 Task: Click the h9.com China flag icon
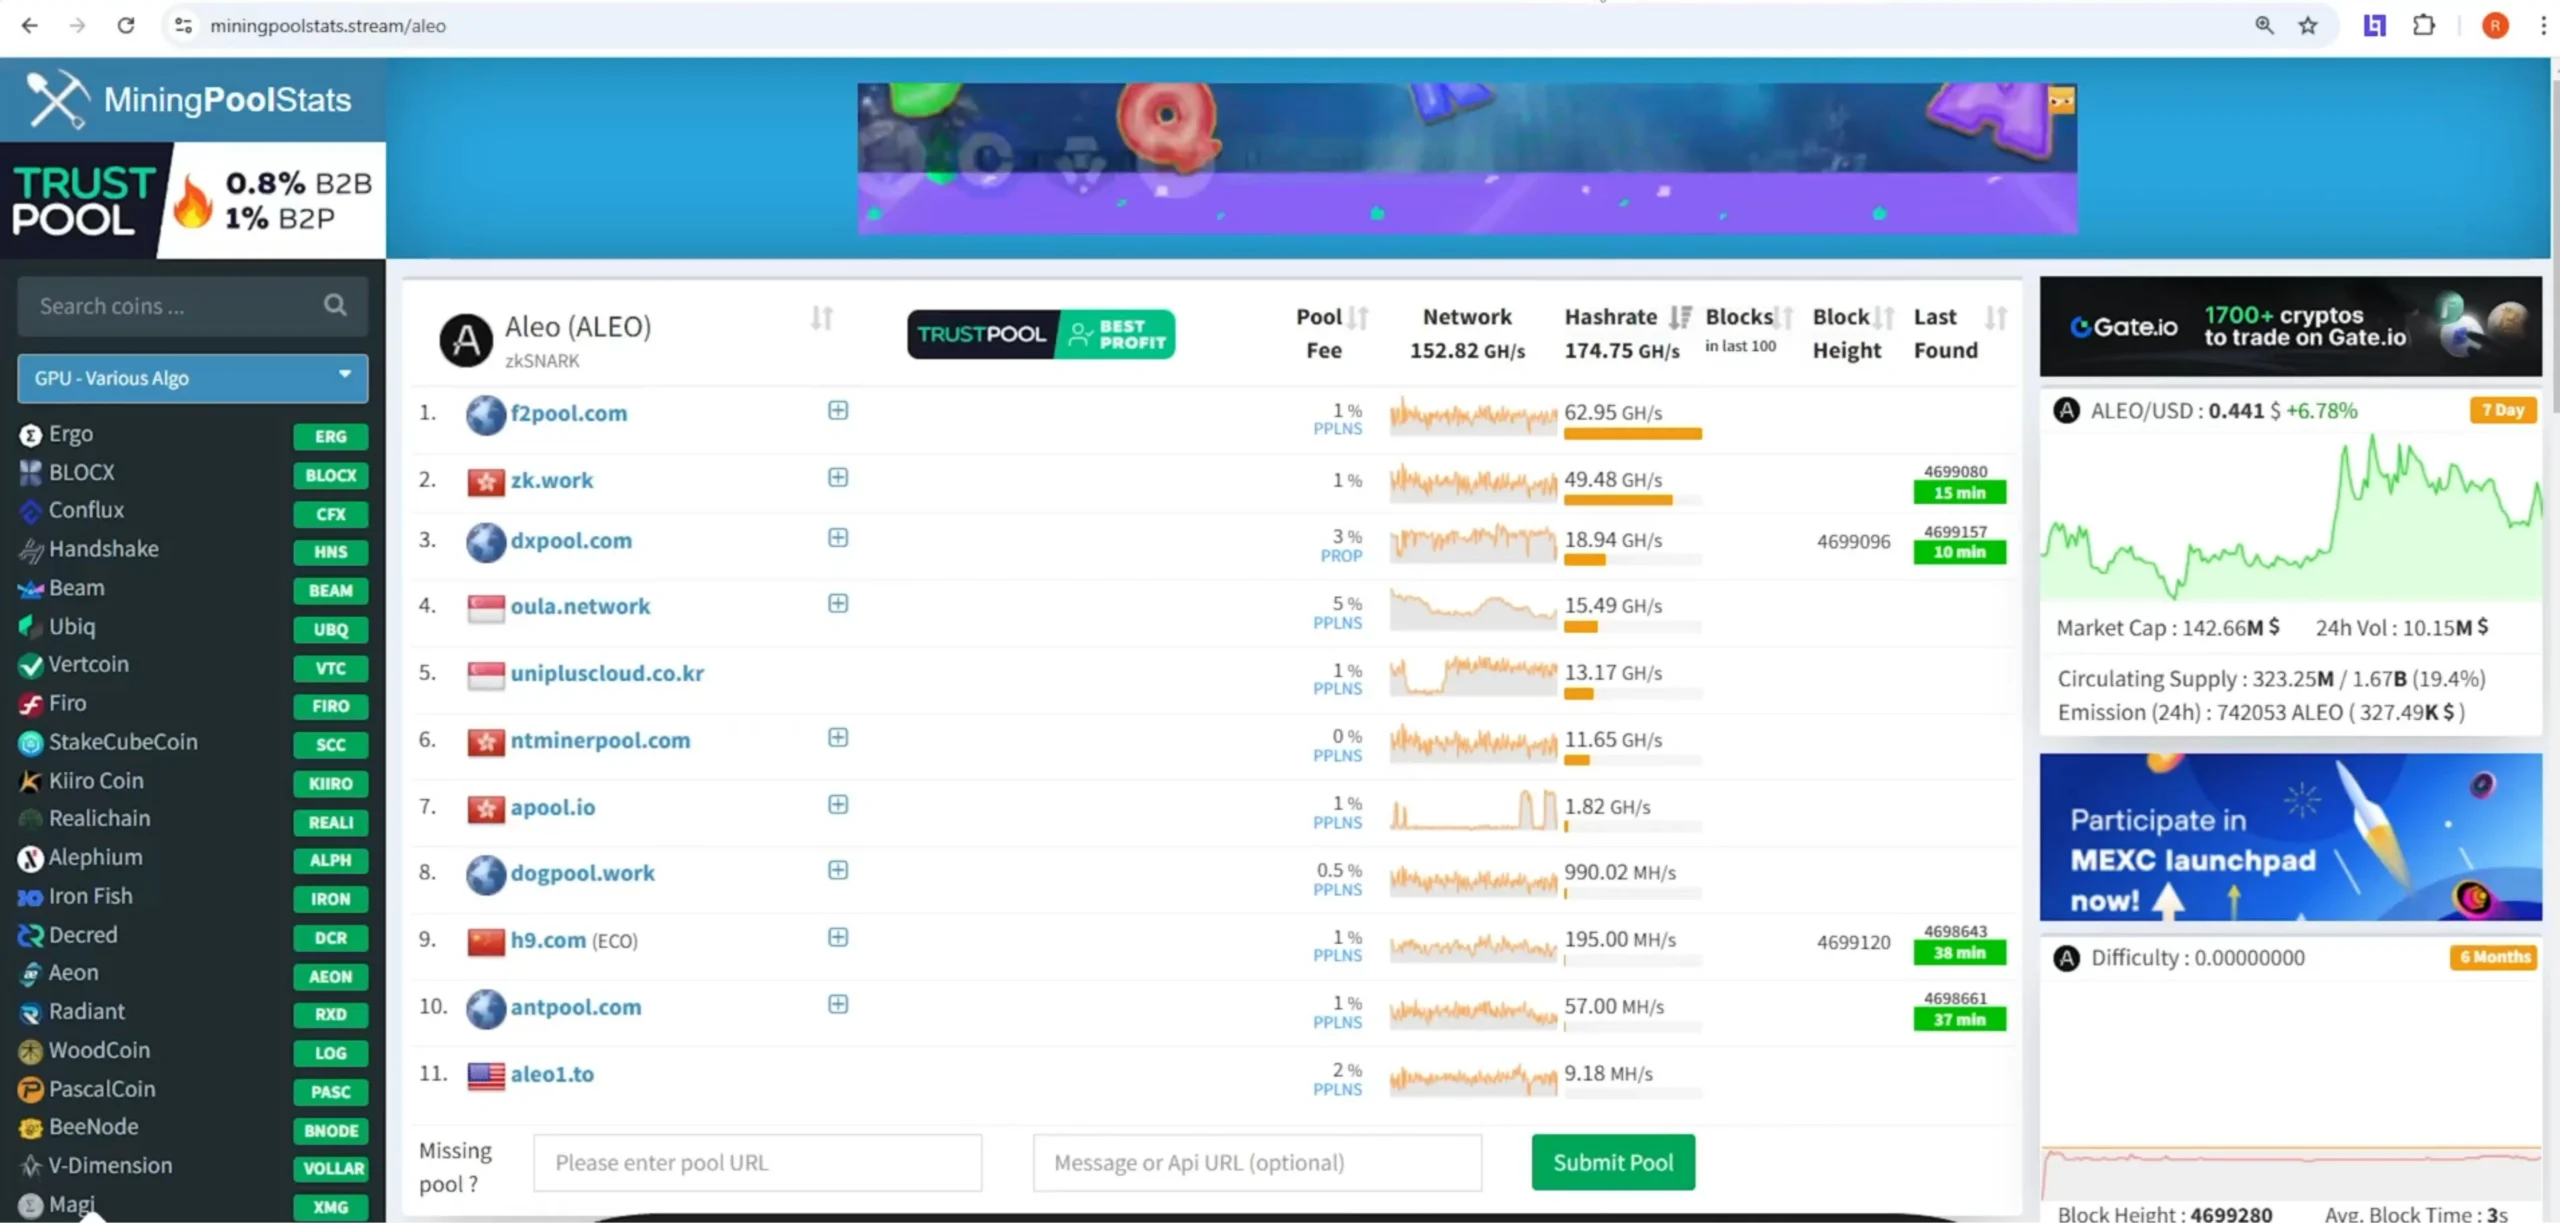coord(486,941)
